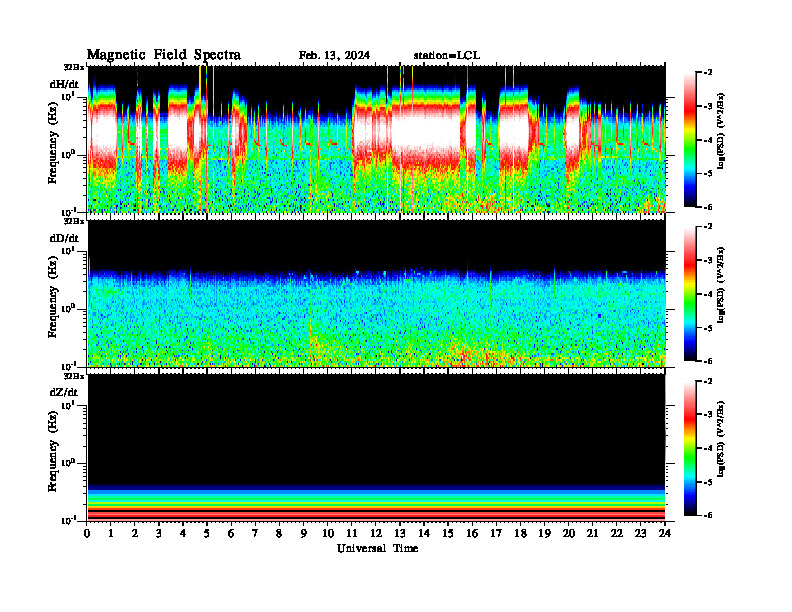Click hour tick label "16" on time axis
Viewport: 792px width, 612px height.
coord(472,534)
